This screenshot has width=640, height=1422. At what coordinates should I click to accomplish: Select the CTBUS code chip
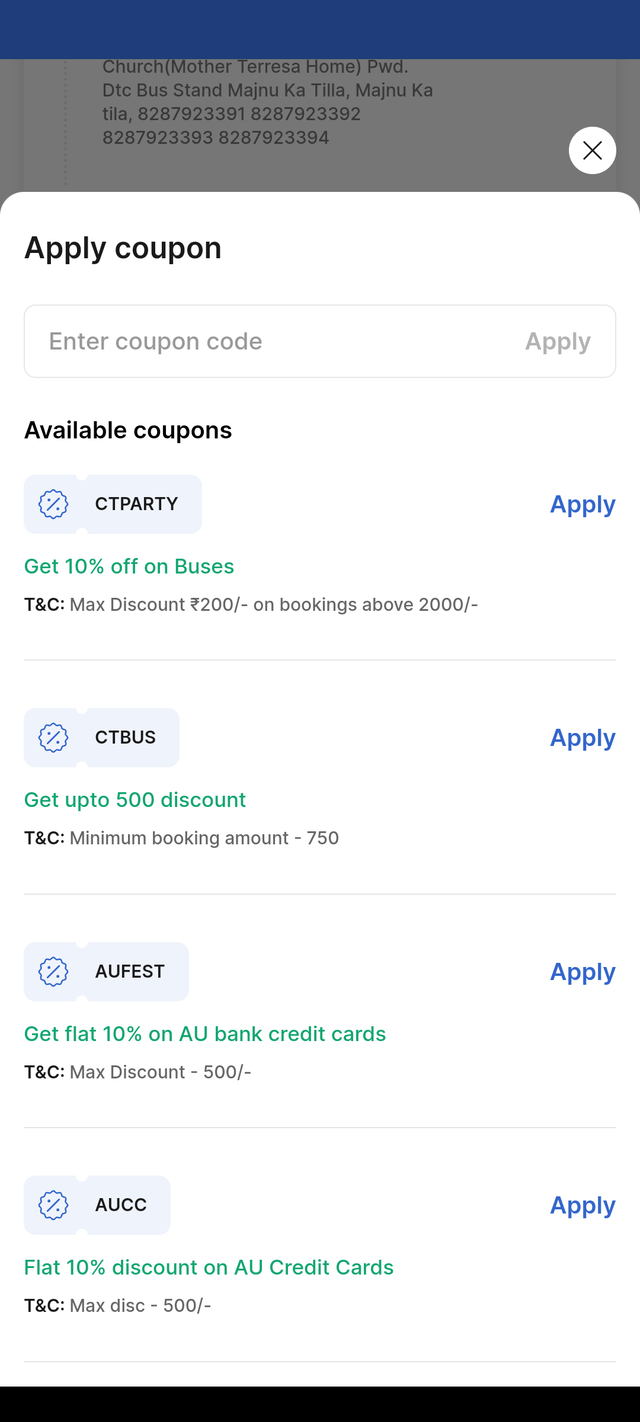pyautogui.click(x=102, y=738)
